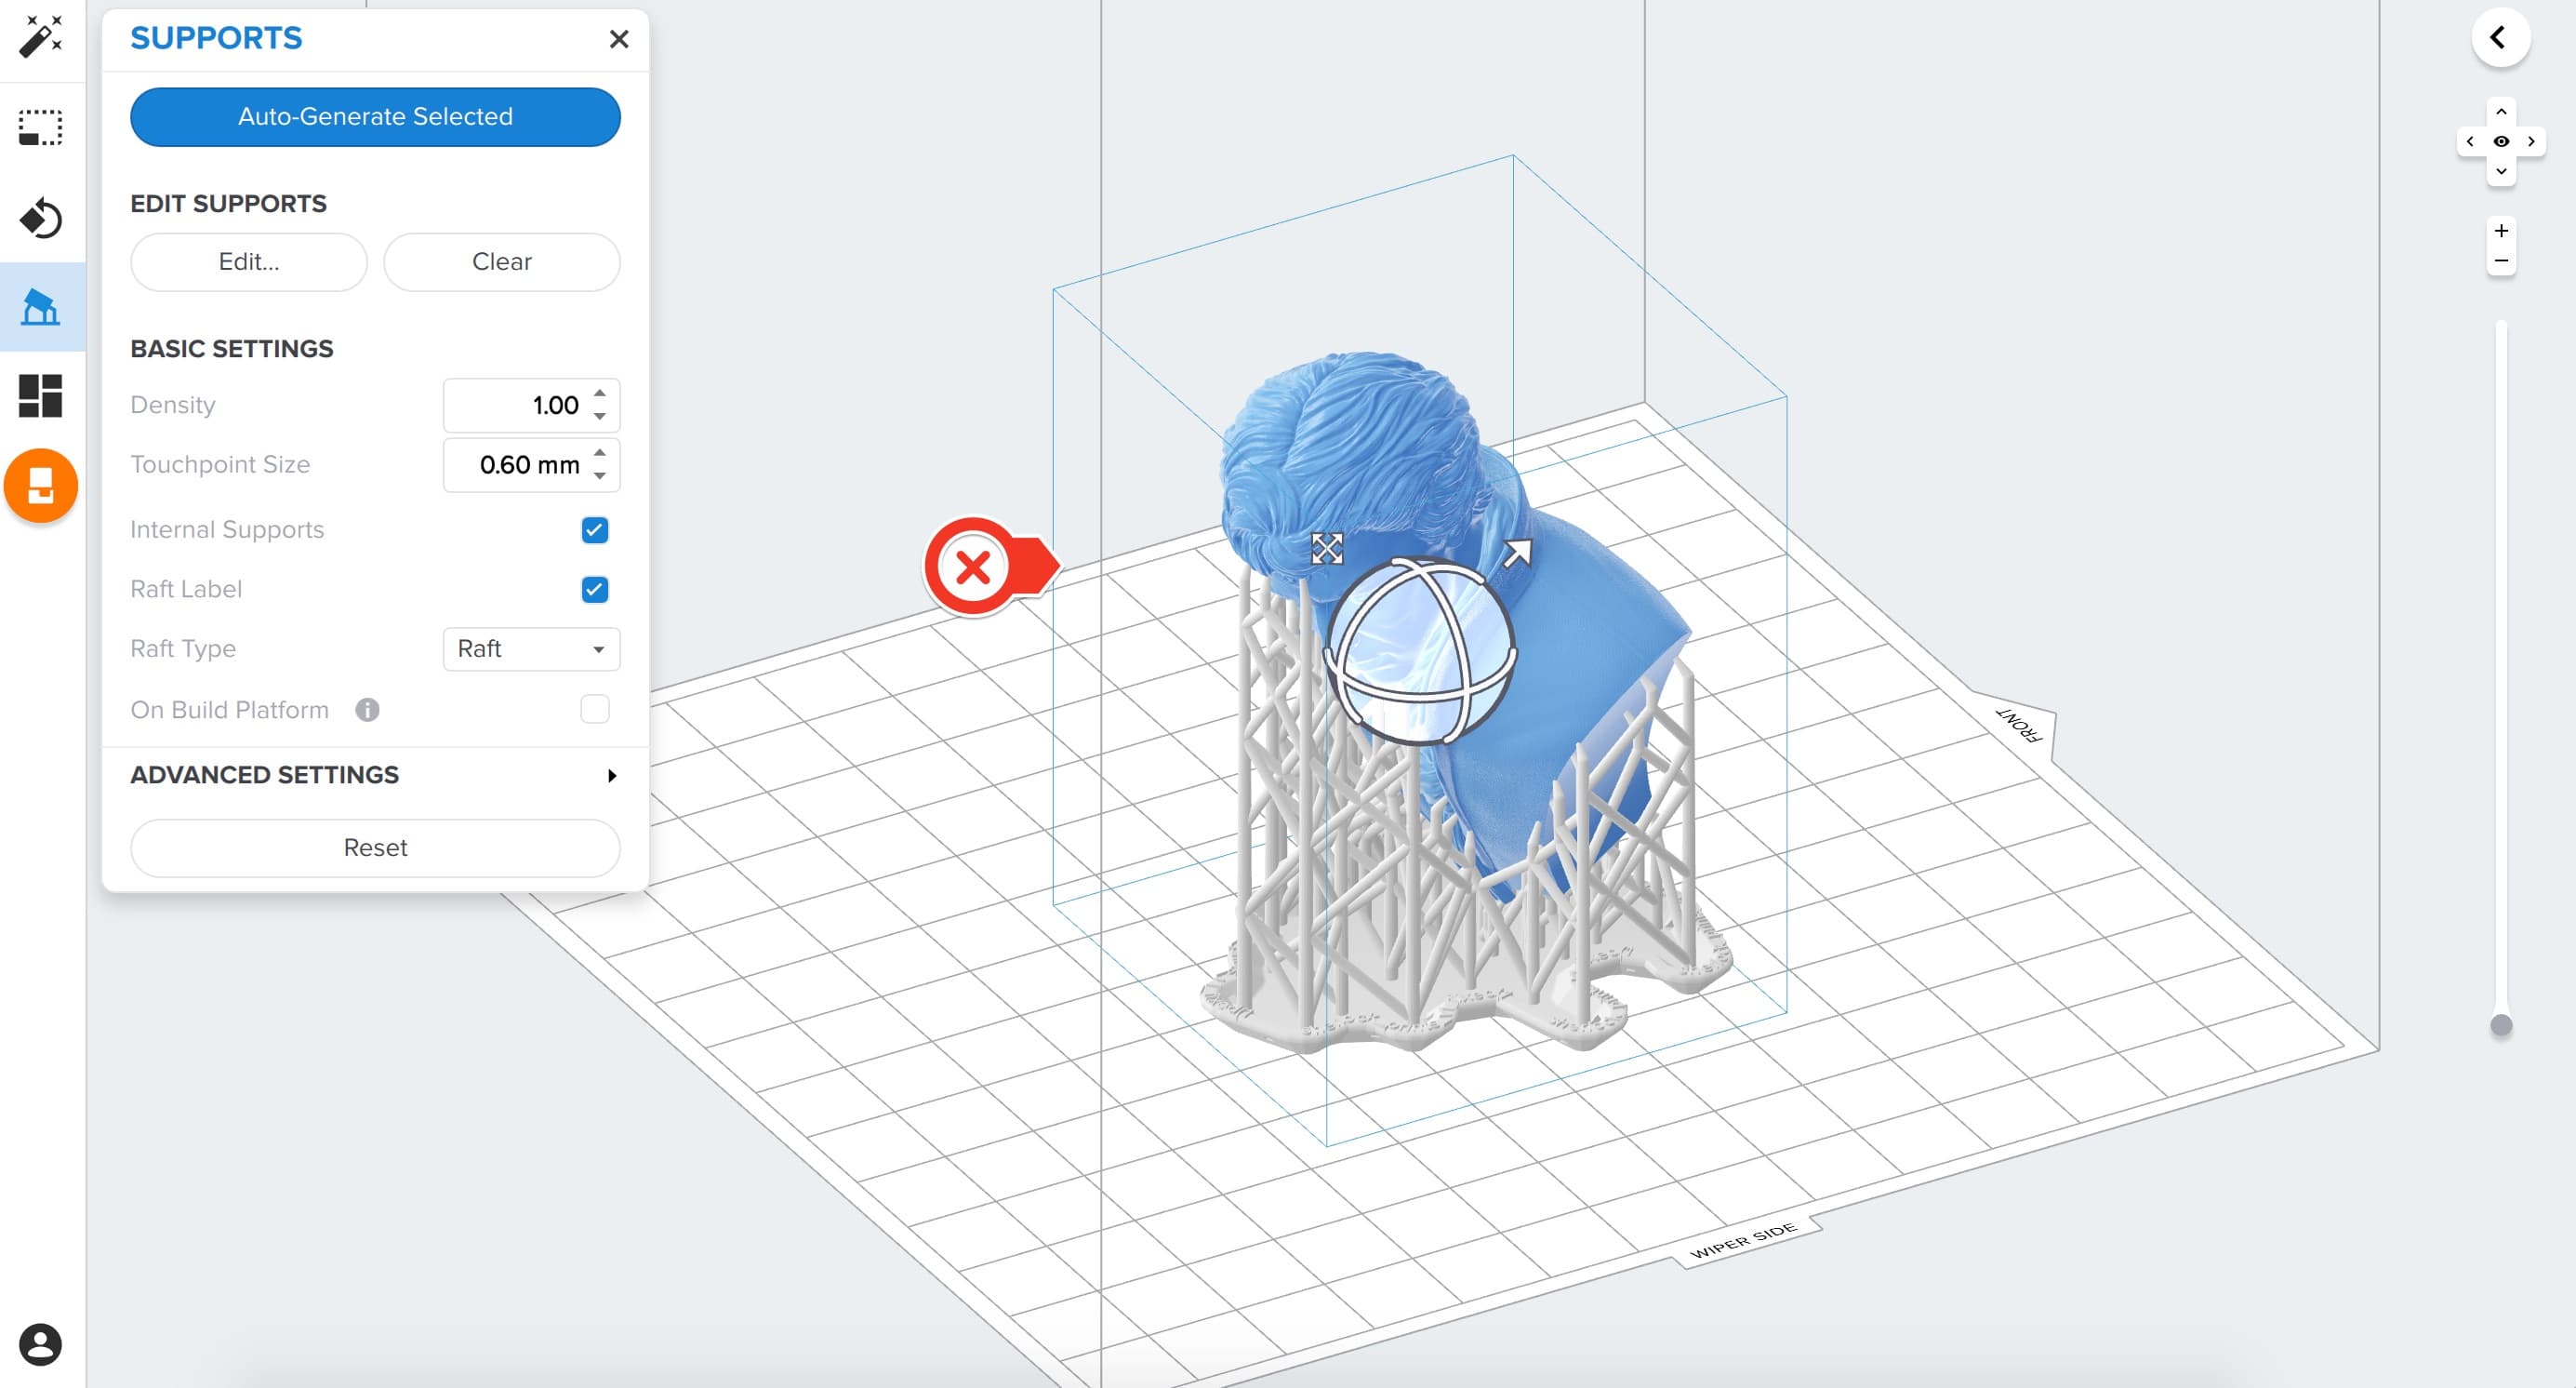Open the Orientation tool in sidebar
This screenshot has width=2576, height=1388.
(x=41, y=218)
